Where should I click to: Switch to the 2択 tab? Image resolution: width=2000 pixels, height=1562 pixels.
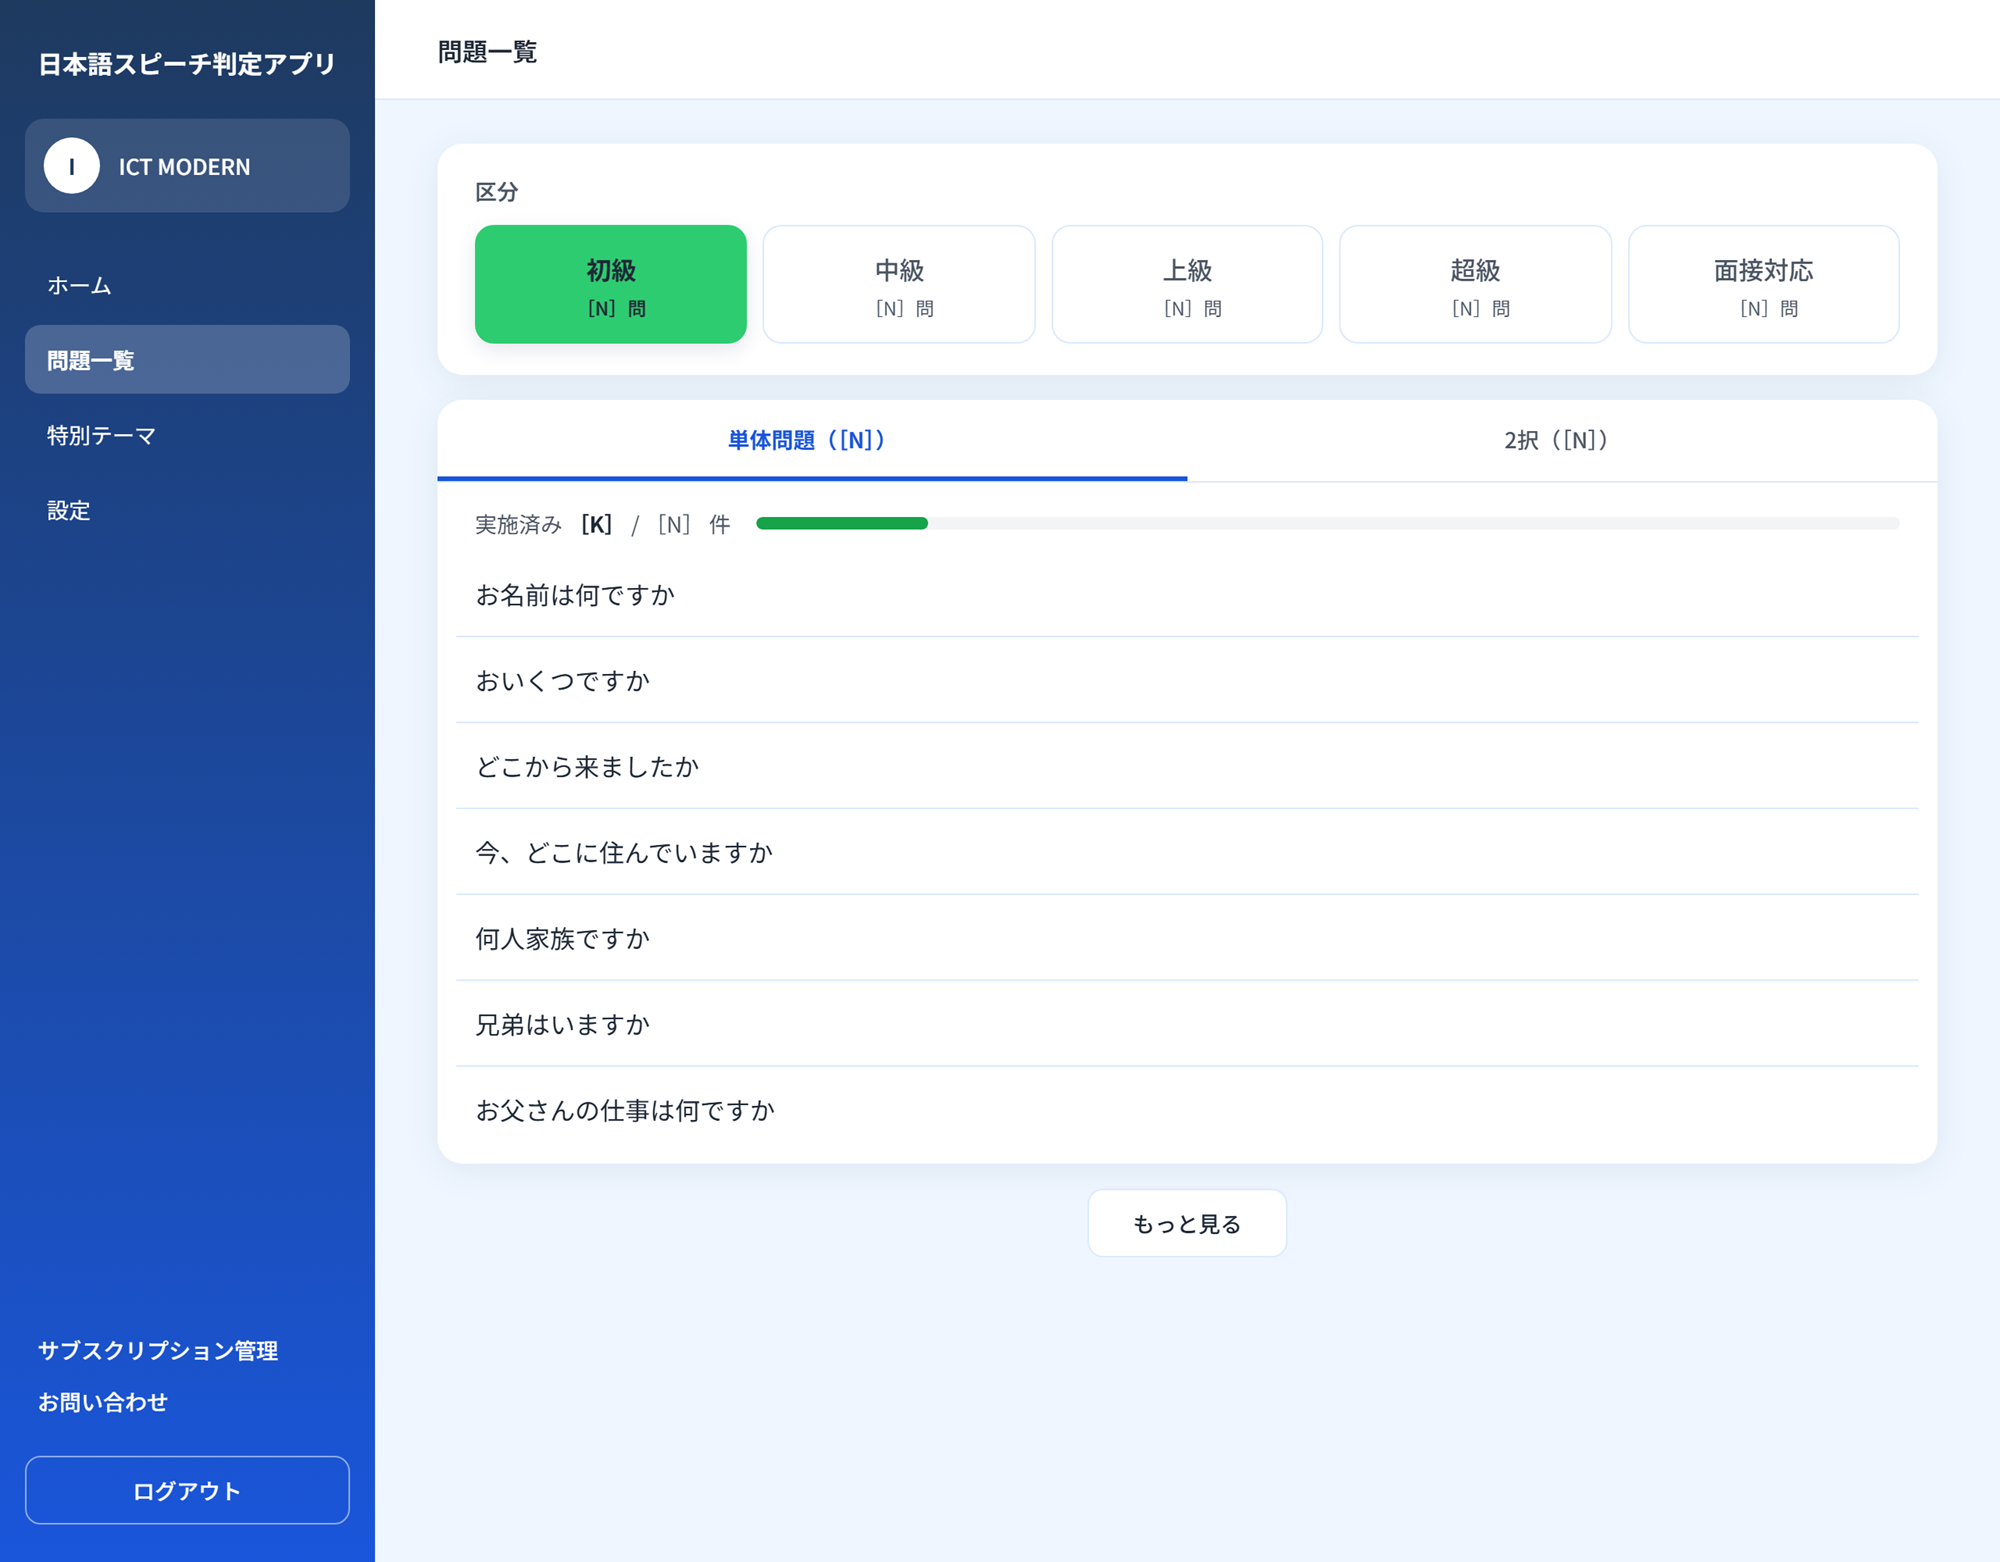pyautogui.click(x=1562, y=440)
